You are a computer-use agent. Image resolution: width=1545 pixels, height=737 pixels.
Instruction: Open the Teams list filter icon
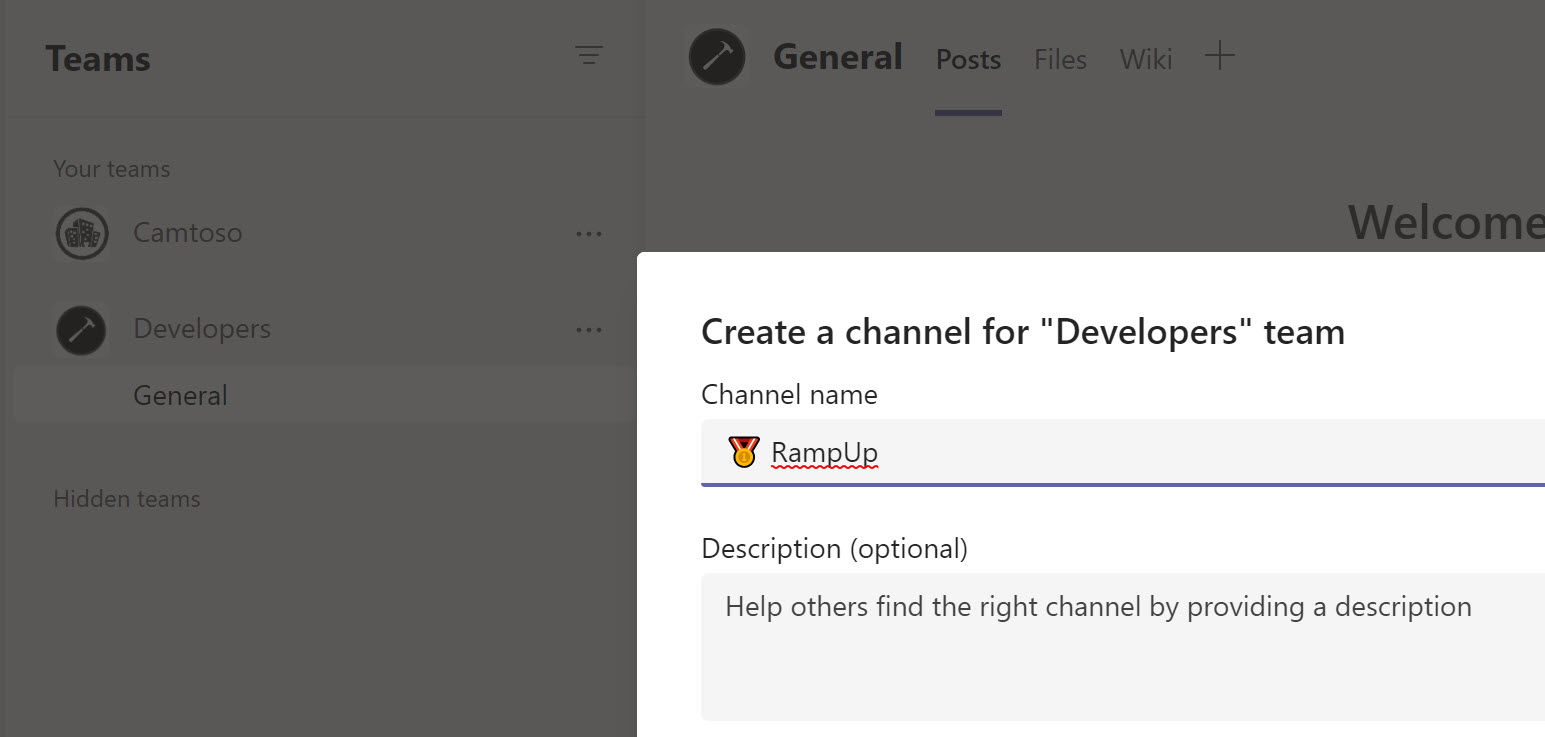(589, 56)
